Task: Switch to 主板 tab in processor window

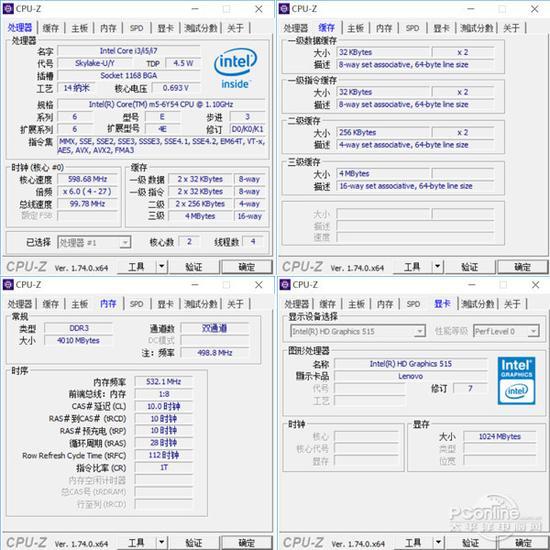Action: (79, 28)
